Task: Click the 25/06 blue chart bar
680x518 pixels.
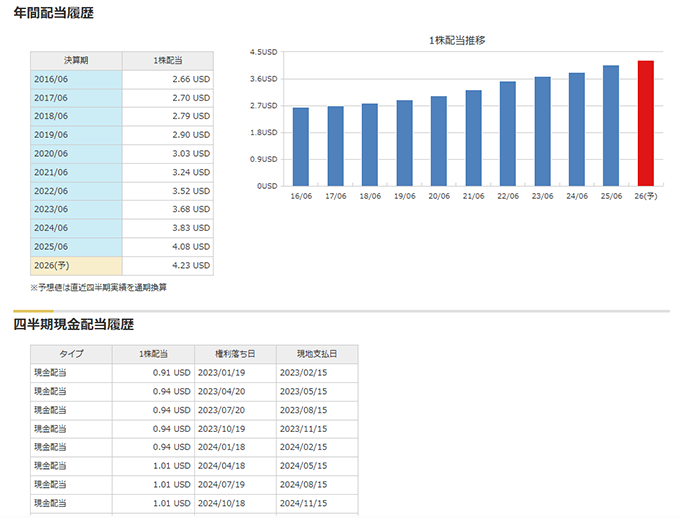Action: [611, 126]
